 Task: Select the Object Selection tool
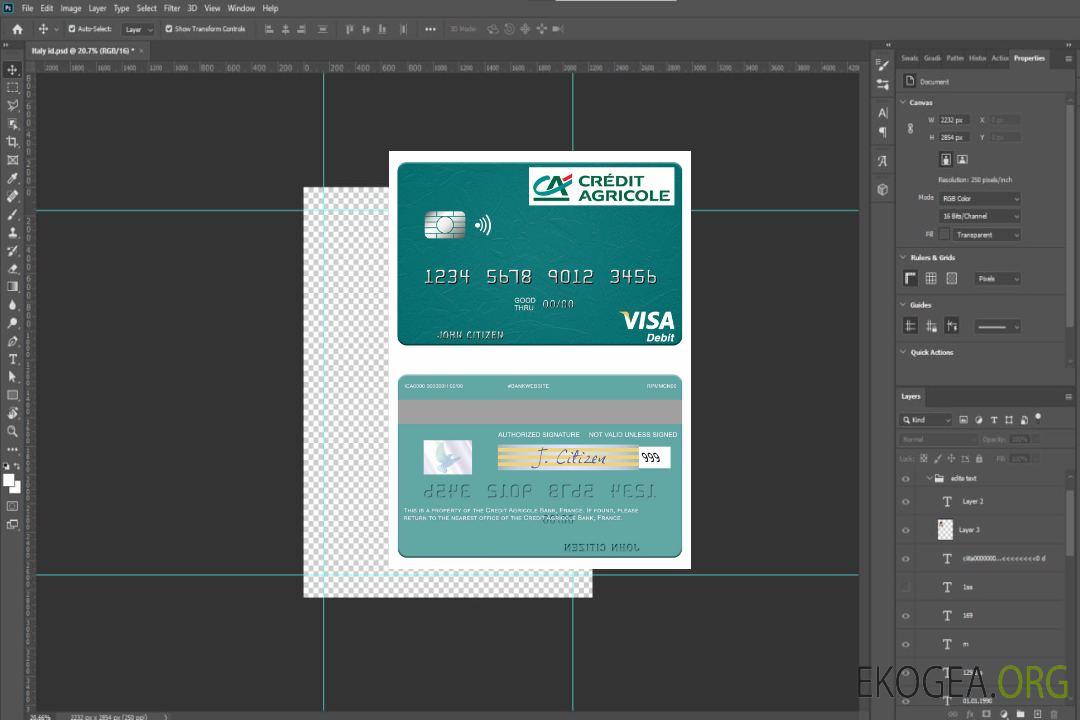12,124
